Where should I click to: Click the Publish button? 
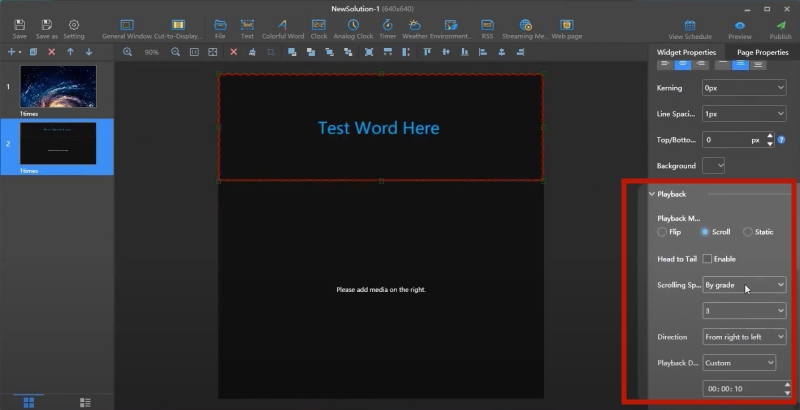point(781,28)
